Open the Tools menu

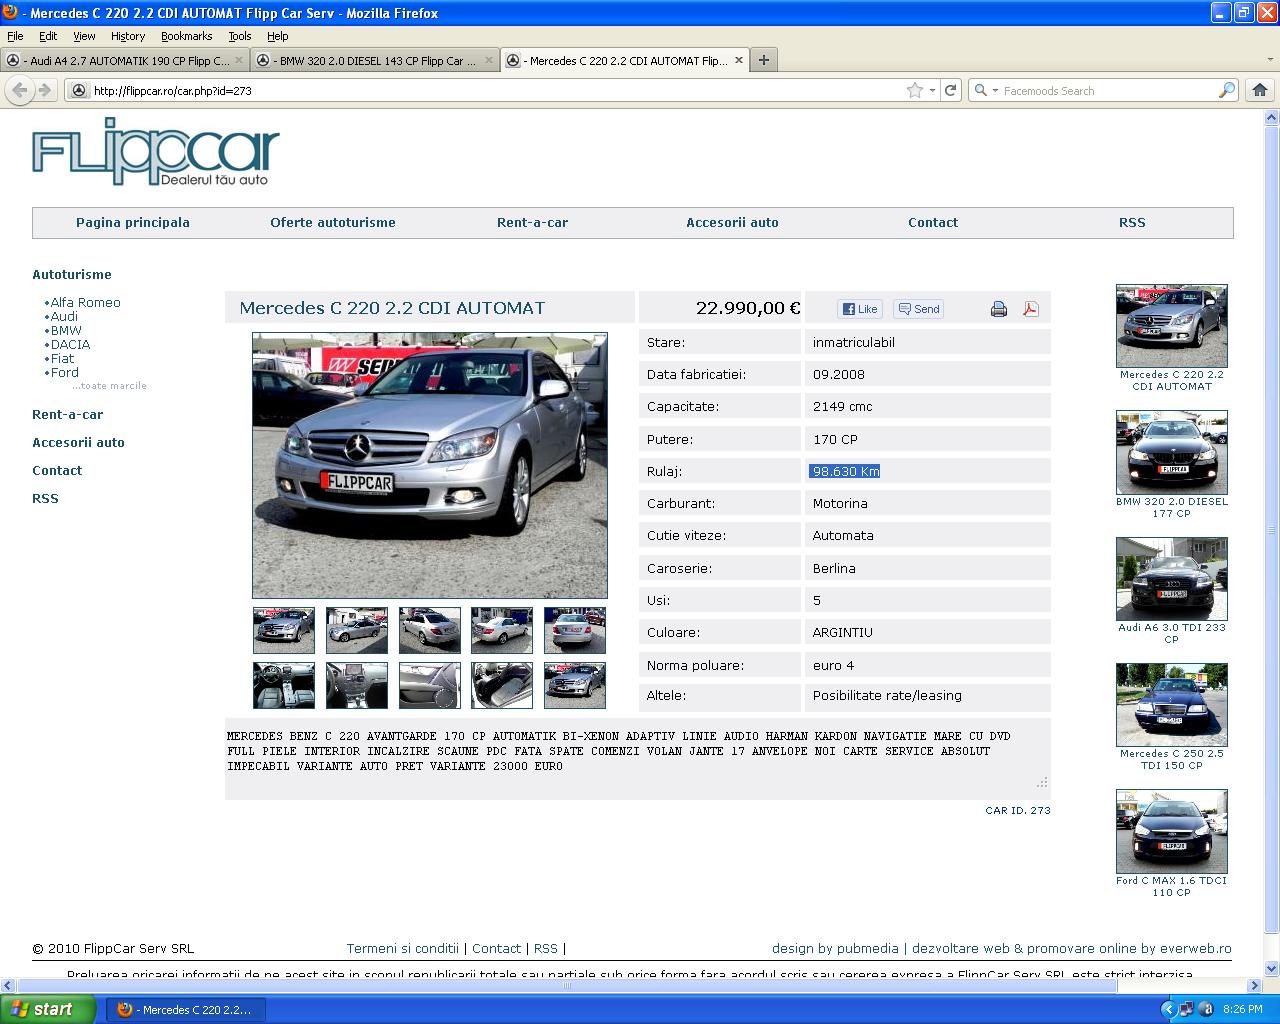click(240, 36)
